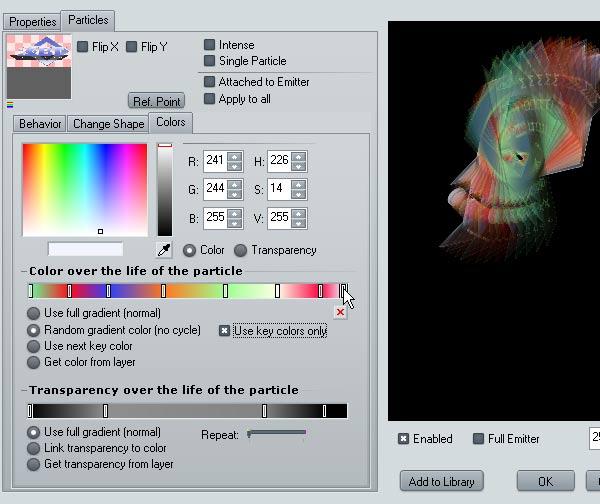Toggle Use key colors only

click(225, 331)
